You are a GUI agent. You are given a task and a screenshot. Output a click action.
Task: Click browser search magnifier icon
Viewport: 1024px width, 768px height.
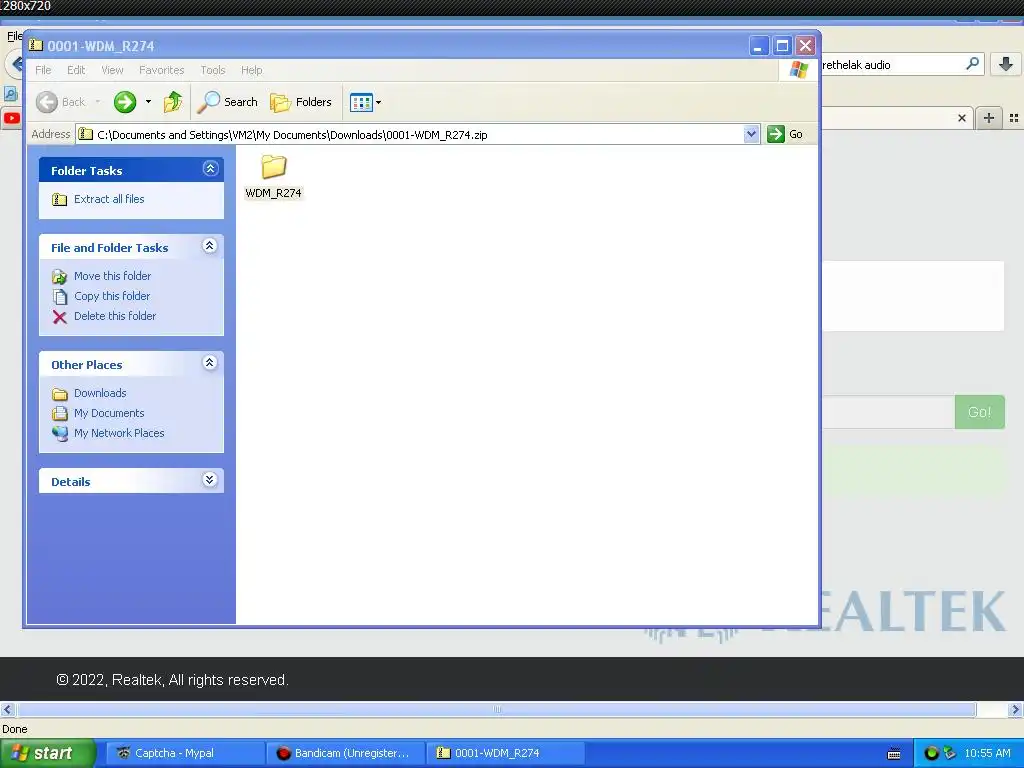tap(972, 64)
